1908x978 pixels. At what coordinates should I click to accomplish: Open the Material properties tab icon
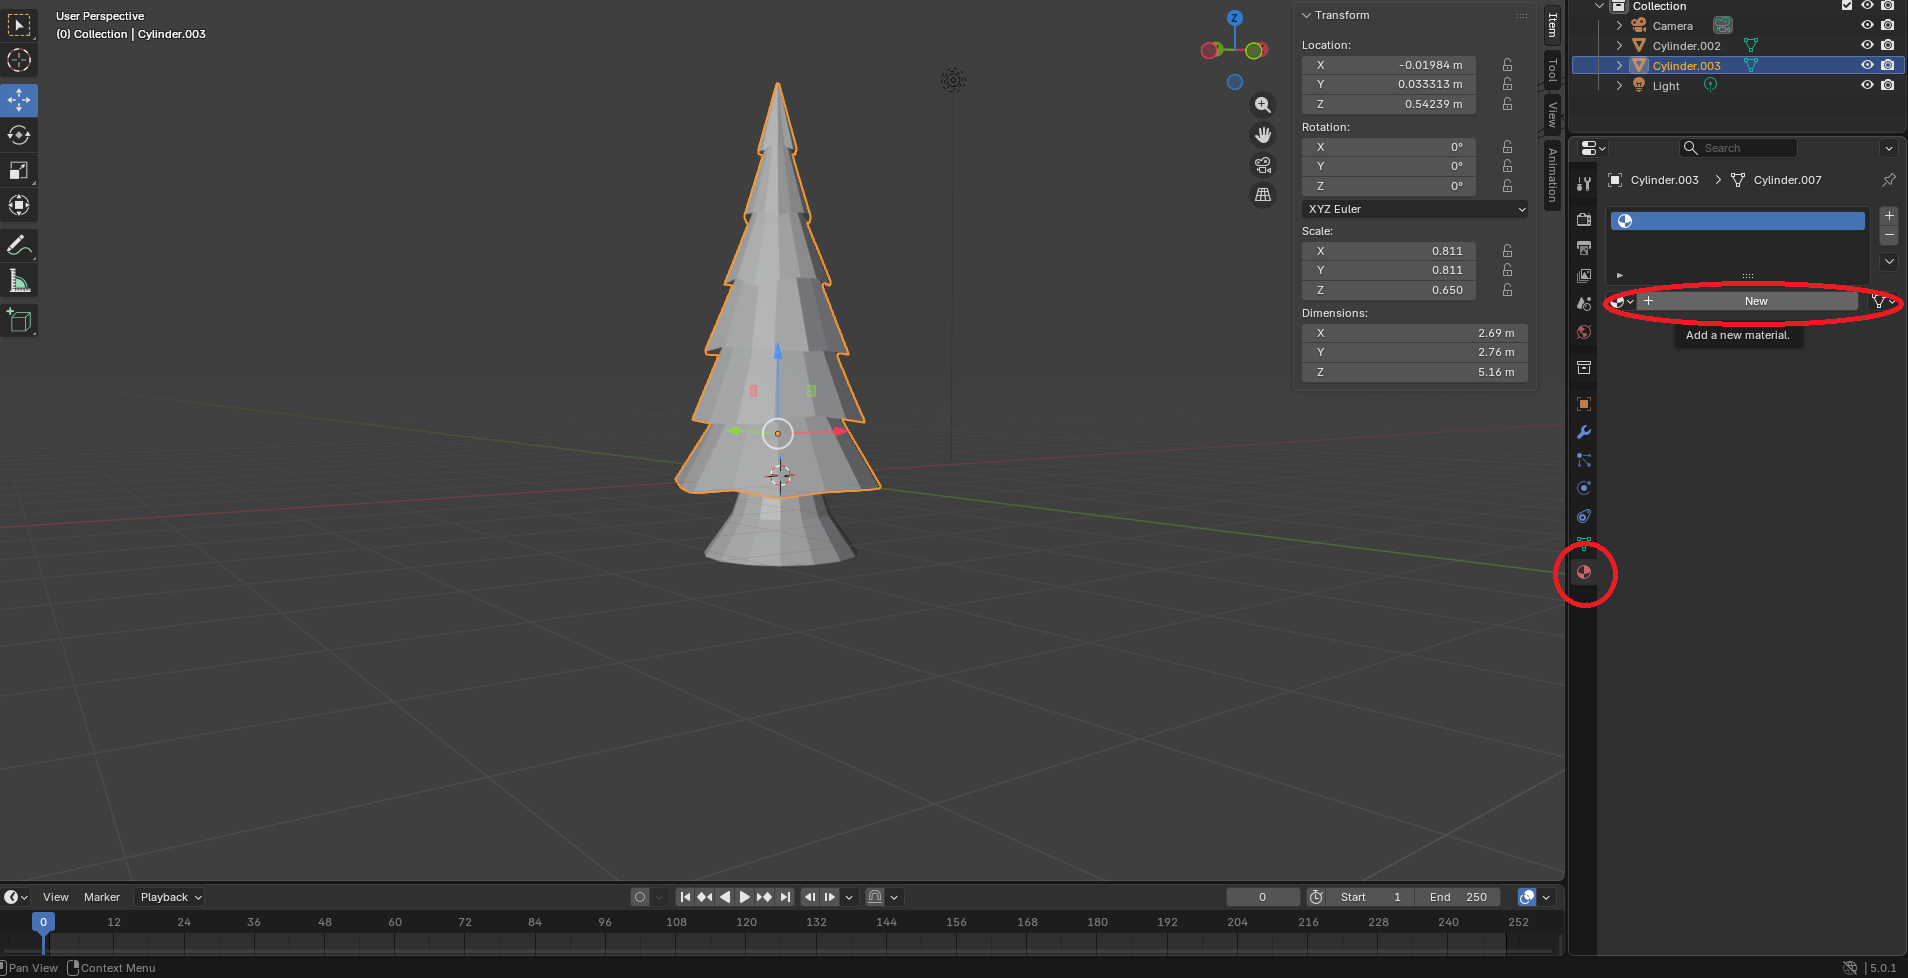click(1584, 572)
